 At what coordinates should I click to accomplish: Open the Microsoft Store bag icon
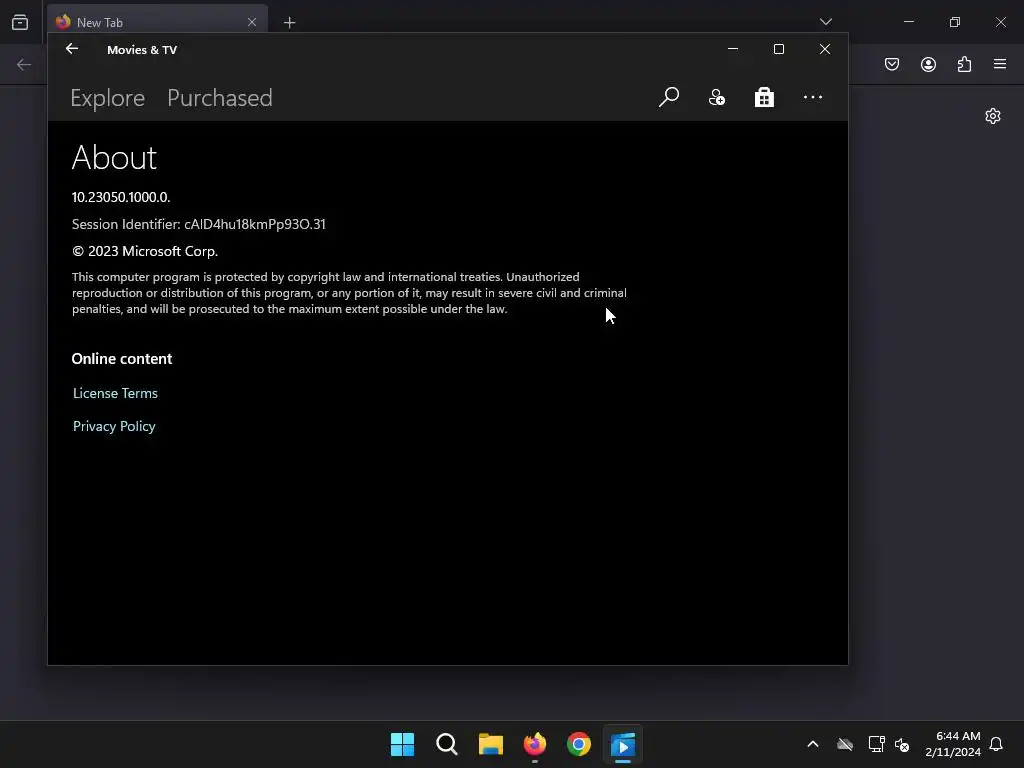(764, 97)
